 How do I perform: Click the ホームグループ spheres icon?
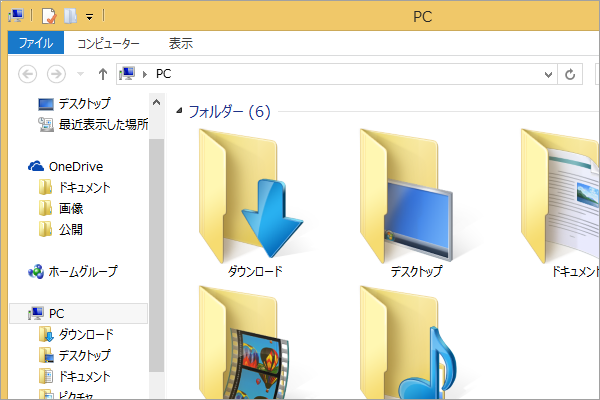pyautogui.click(x=36, y=272)
